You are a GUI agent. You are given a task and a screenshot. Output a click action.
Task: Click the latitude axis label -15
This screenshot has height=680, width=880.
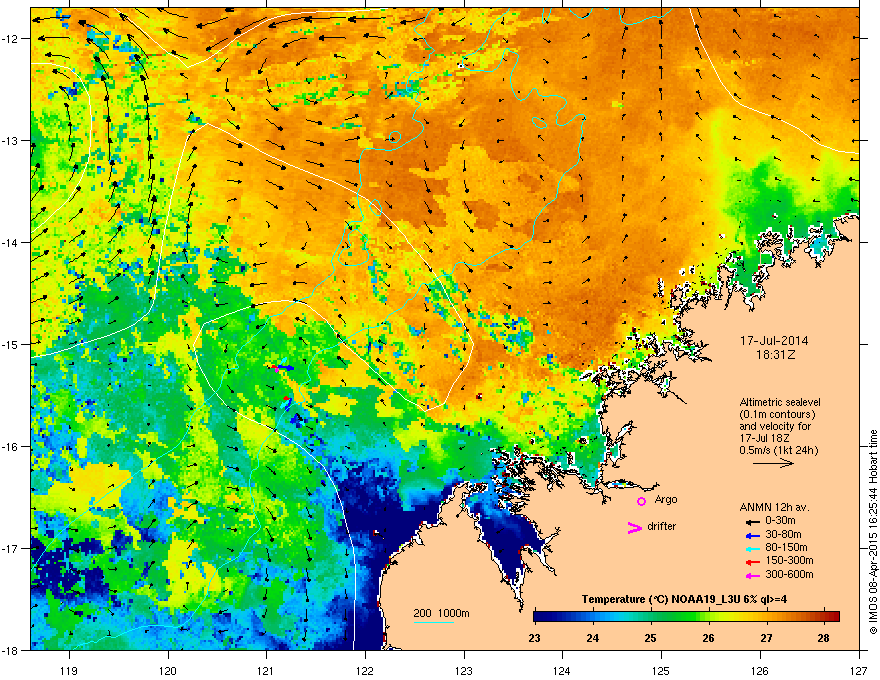12,344
